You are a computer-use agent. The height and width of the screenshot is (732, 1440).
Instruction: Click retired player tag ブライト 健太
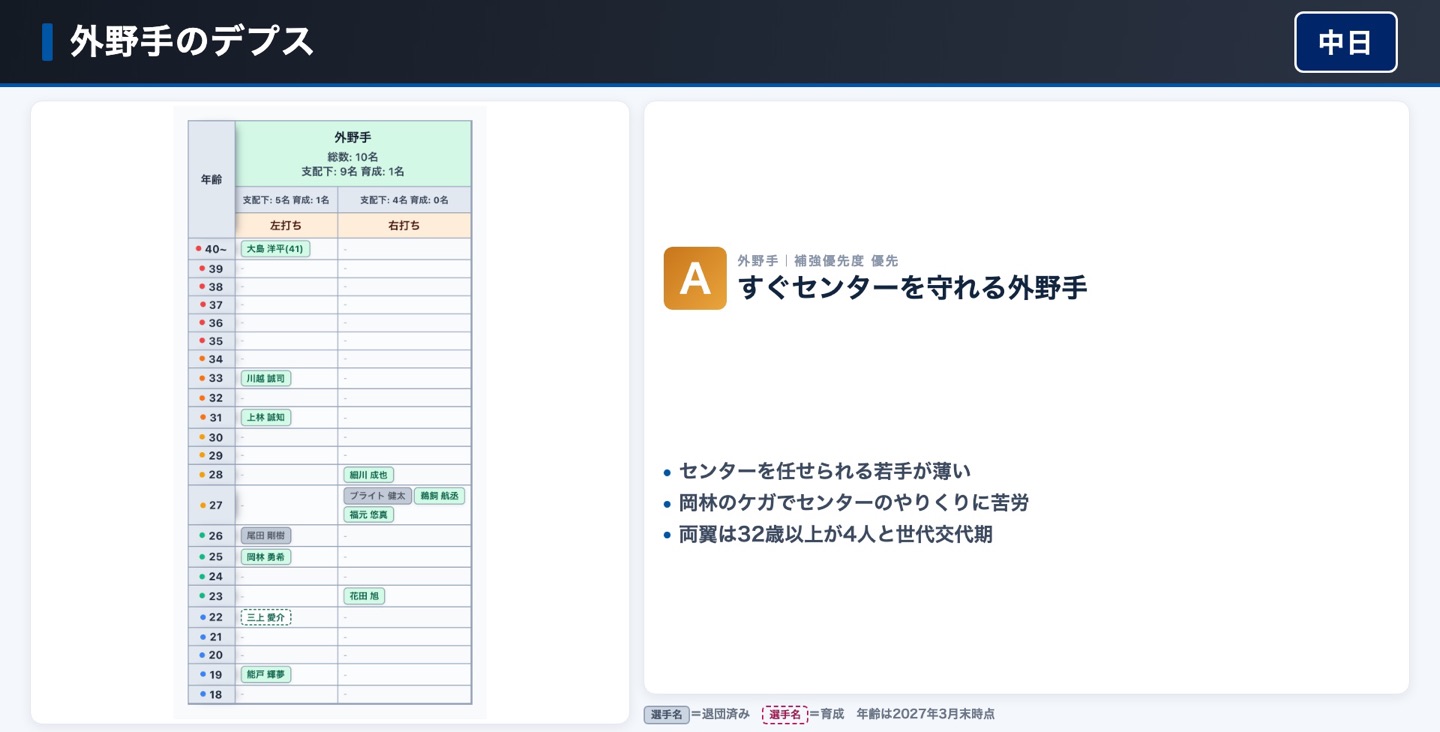[x=377, y=496]
